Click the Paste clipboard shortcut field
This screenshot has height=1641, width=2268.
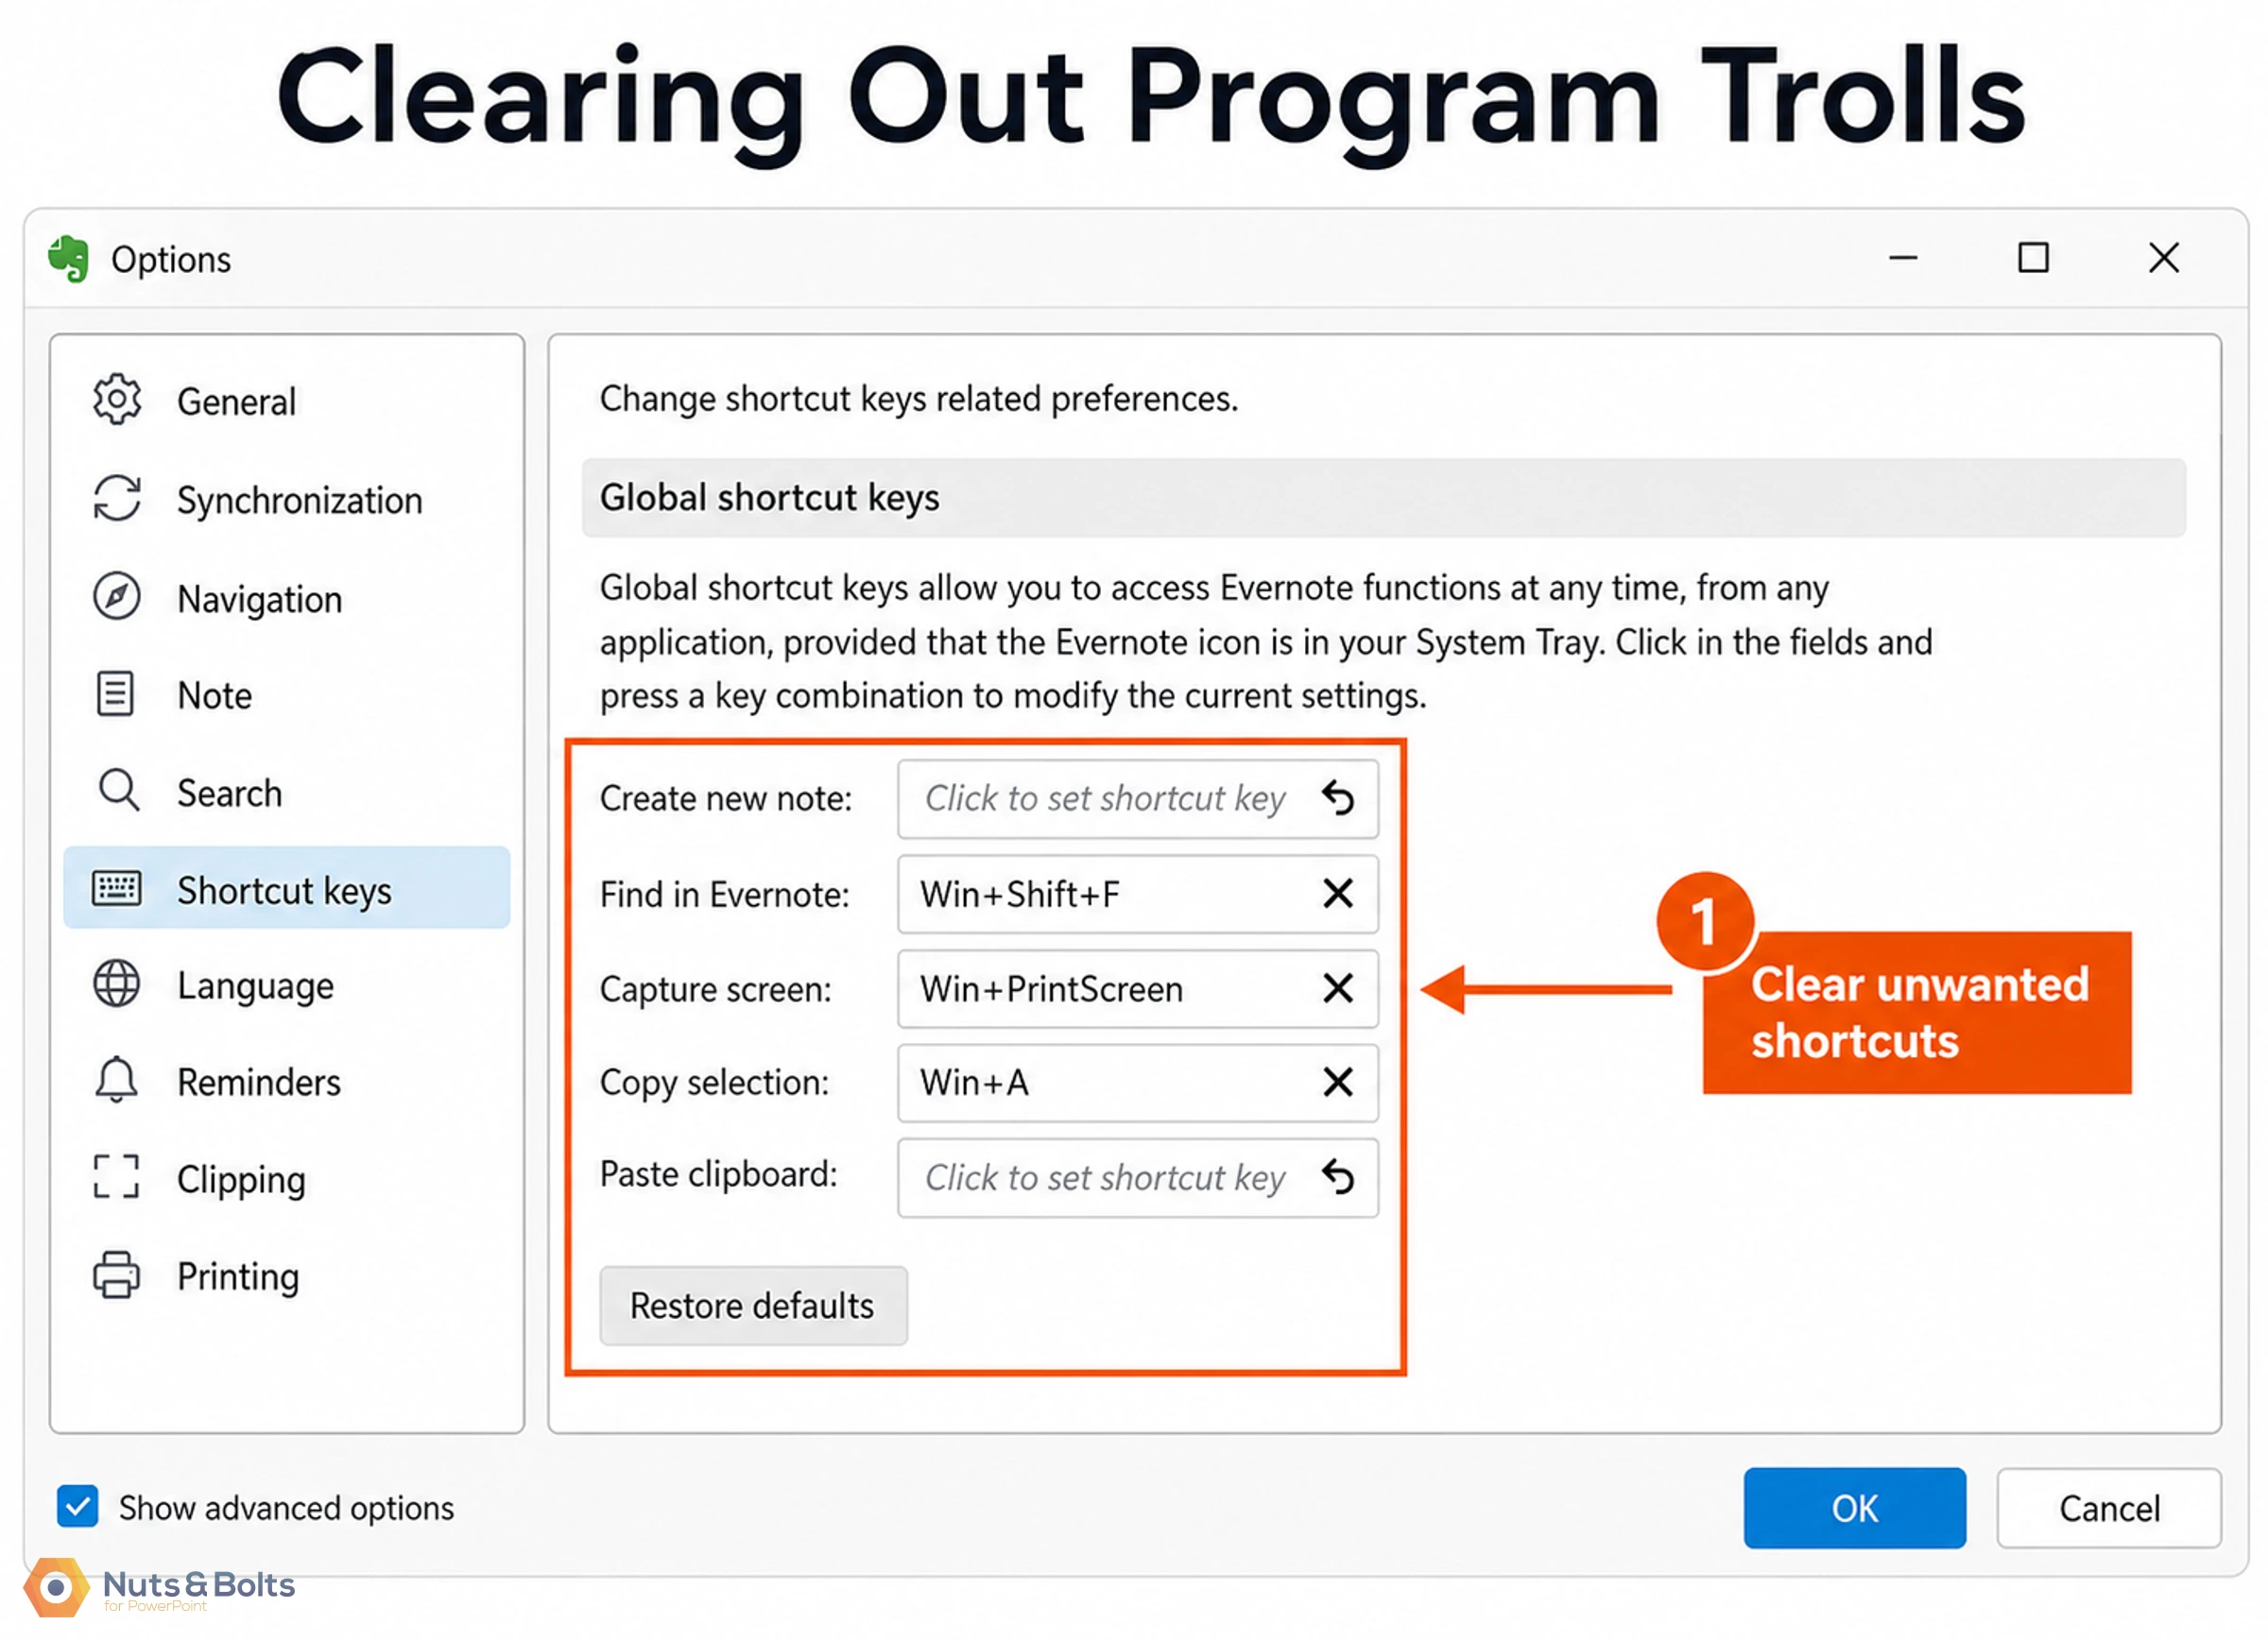(1138, 1177)
